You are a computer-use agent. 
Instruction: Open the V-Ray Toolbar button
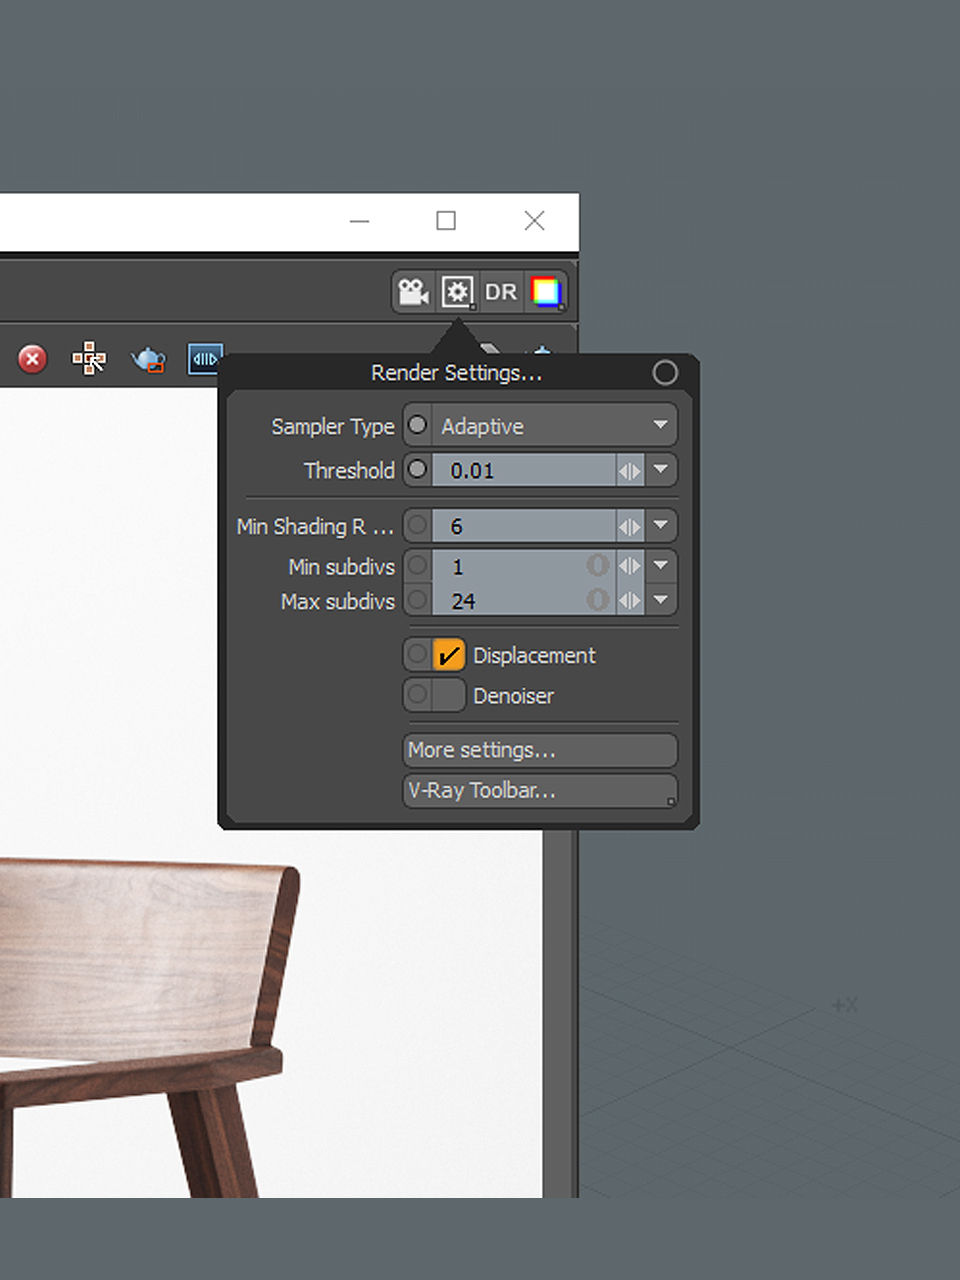[x=540, y=790]
